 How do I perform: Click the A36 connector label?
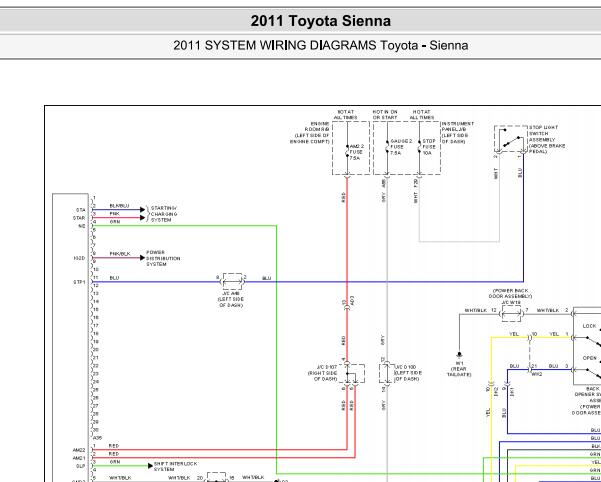98,437
